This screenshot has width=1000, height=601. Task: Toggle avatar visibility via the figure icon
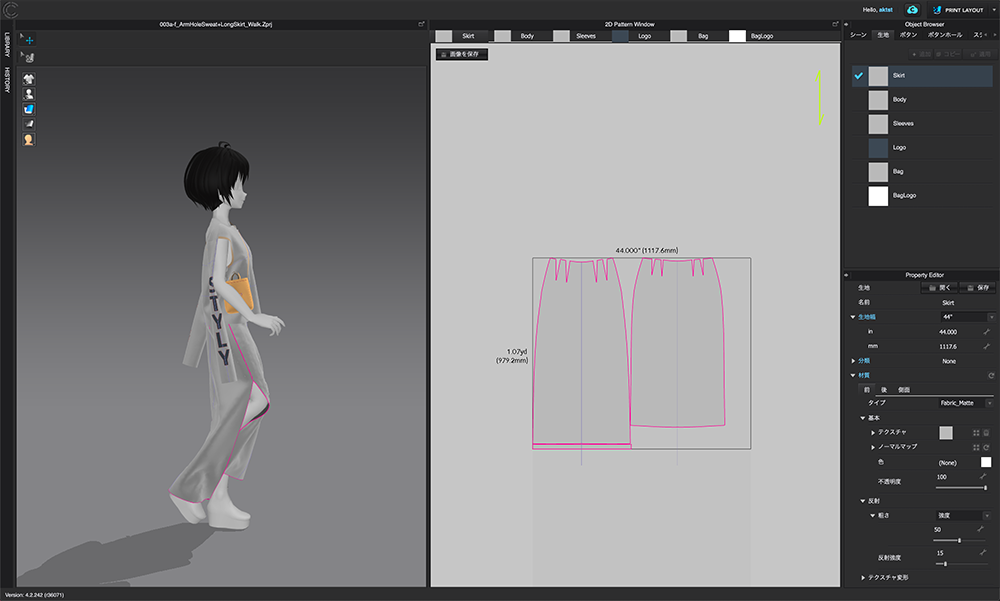[x=29, y=92]
